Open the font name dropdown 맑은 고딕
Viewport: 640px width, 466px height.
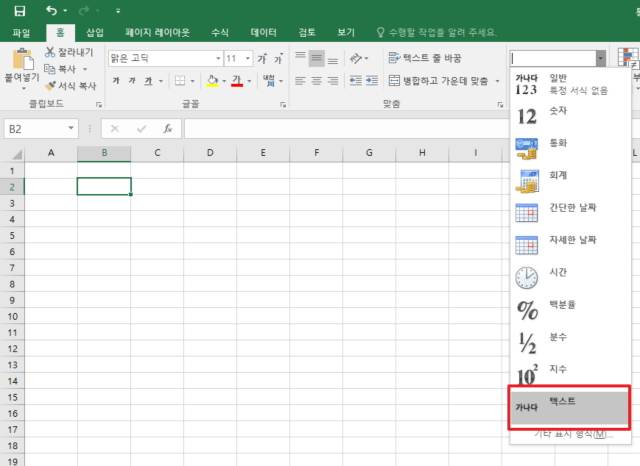[218, 59]
